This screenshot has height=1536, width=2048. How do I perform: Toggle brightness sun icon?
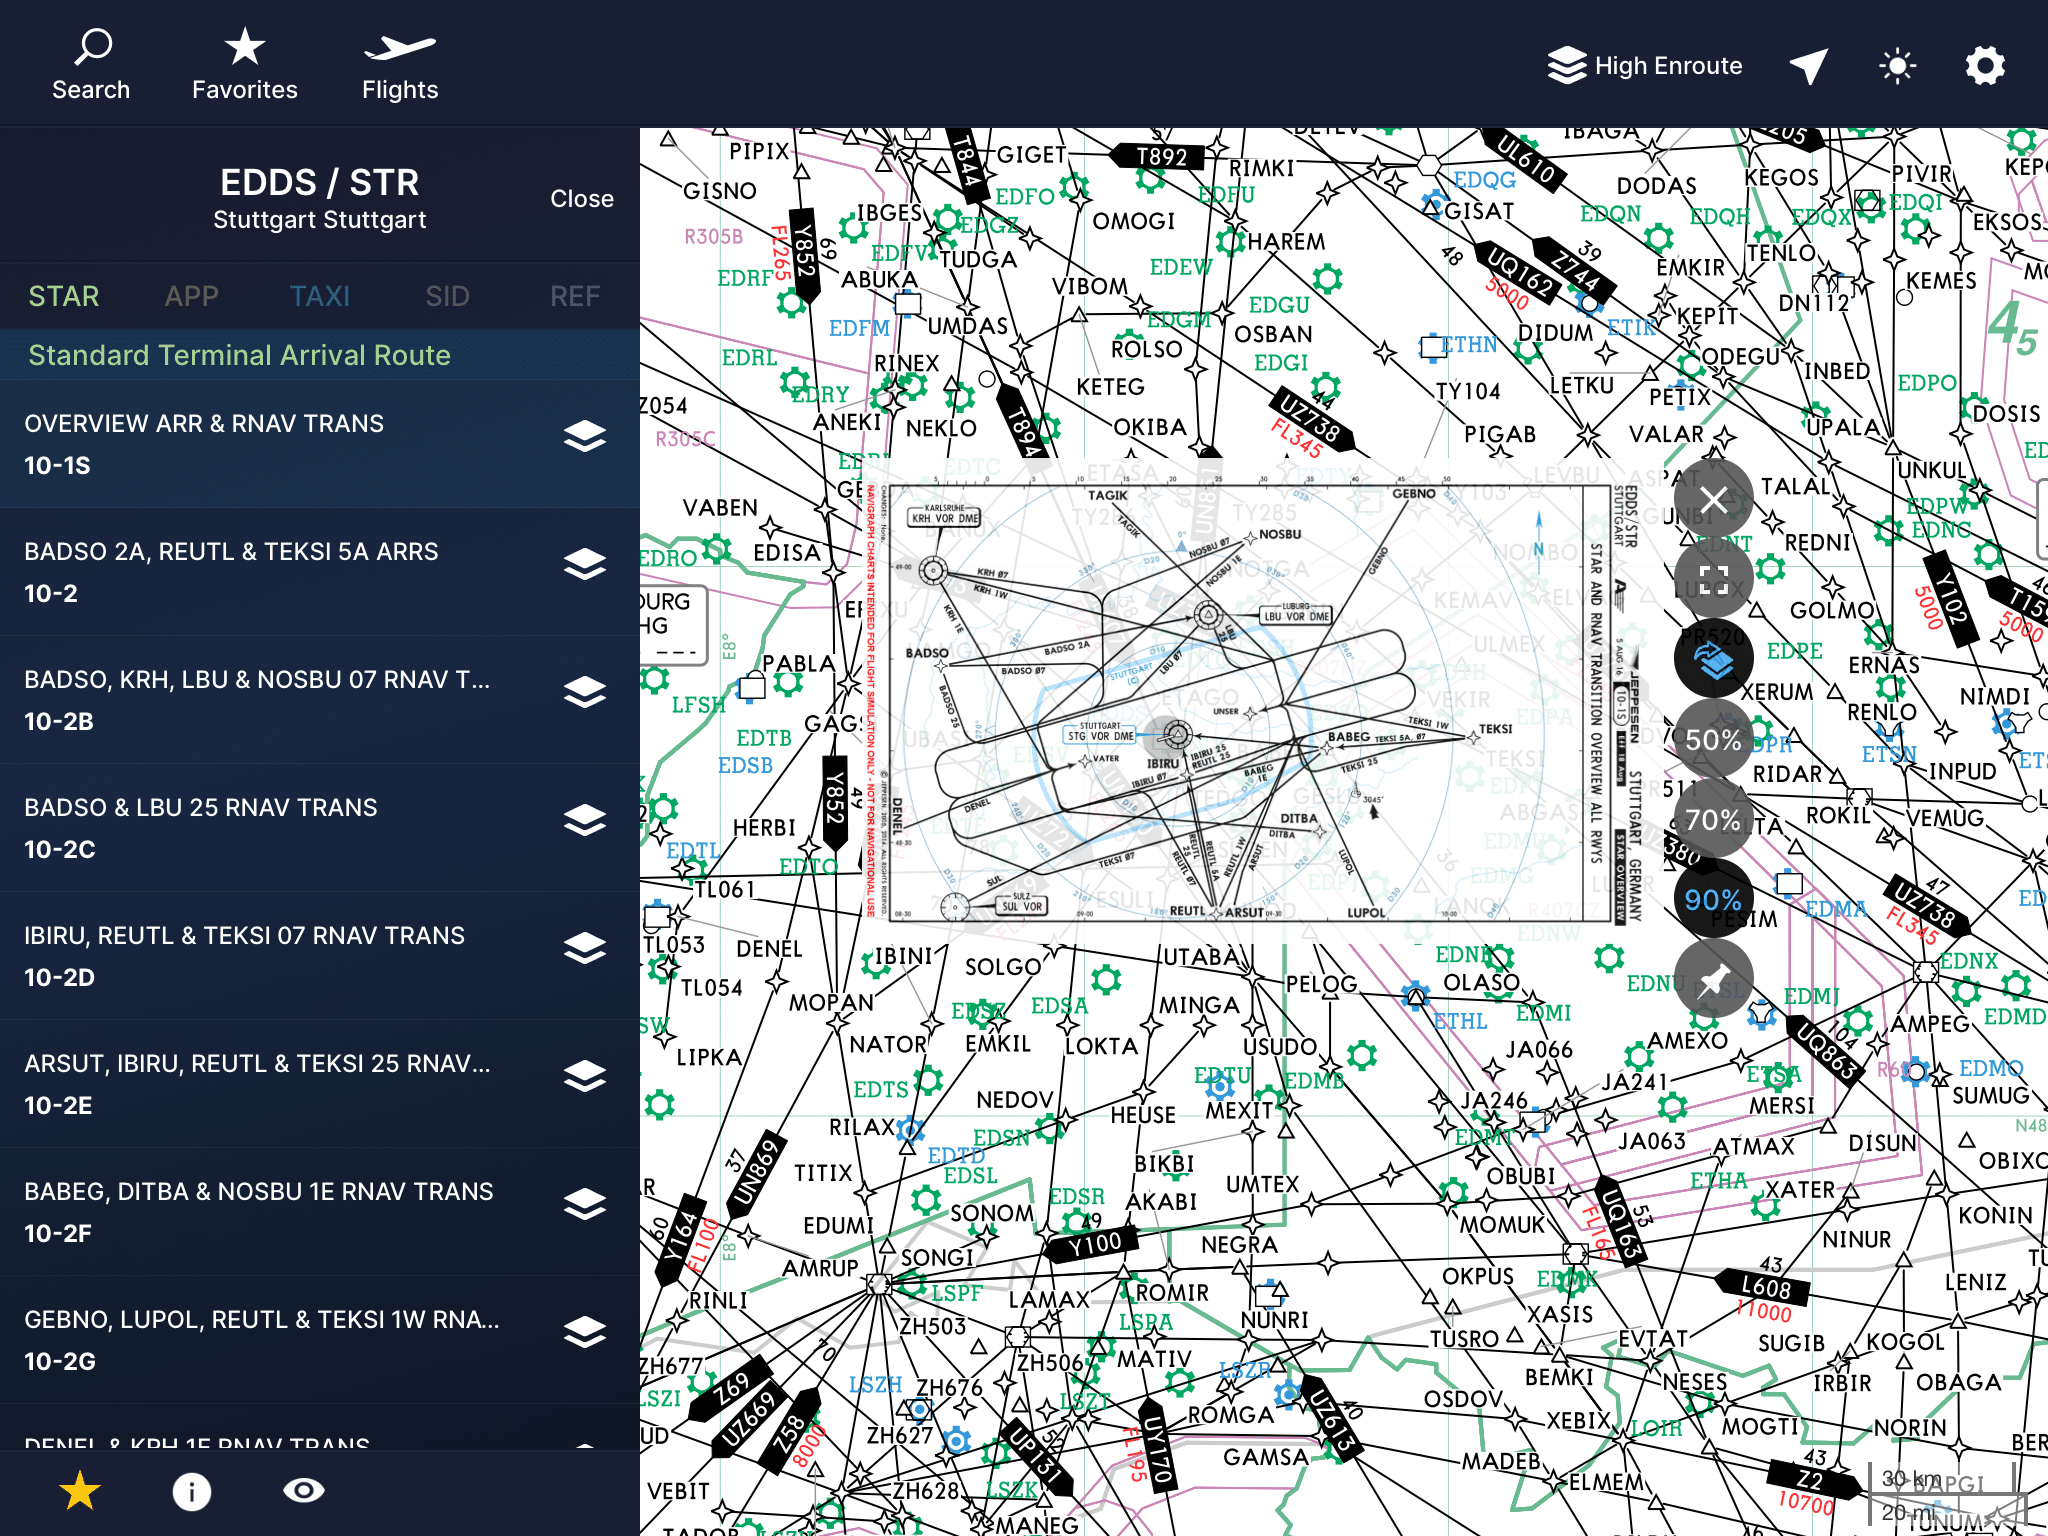pyautogui.click(x=1897, y=66)
